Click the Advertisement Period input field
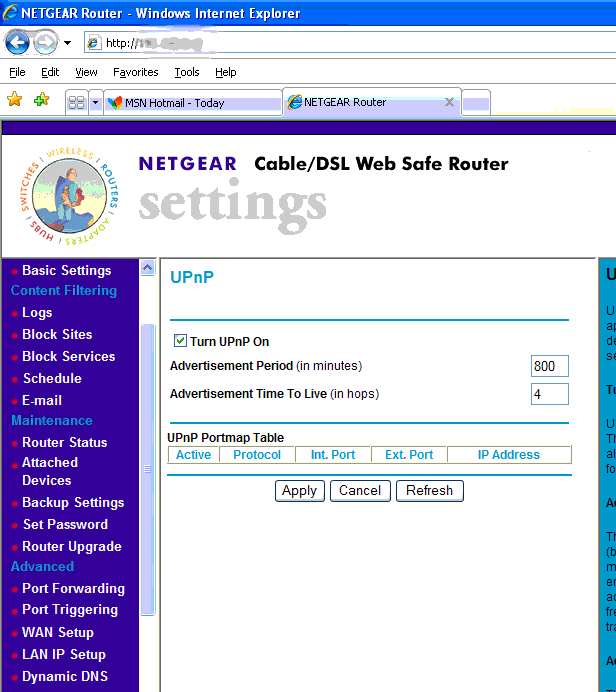 549,366
